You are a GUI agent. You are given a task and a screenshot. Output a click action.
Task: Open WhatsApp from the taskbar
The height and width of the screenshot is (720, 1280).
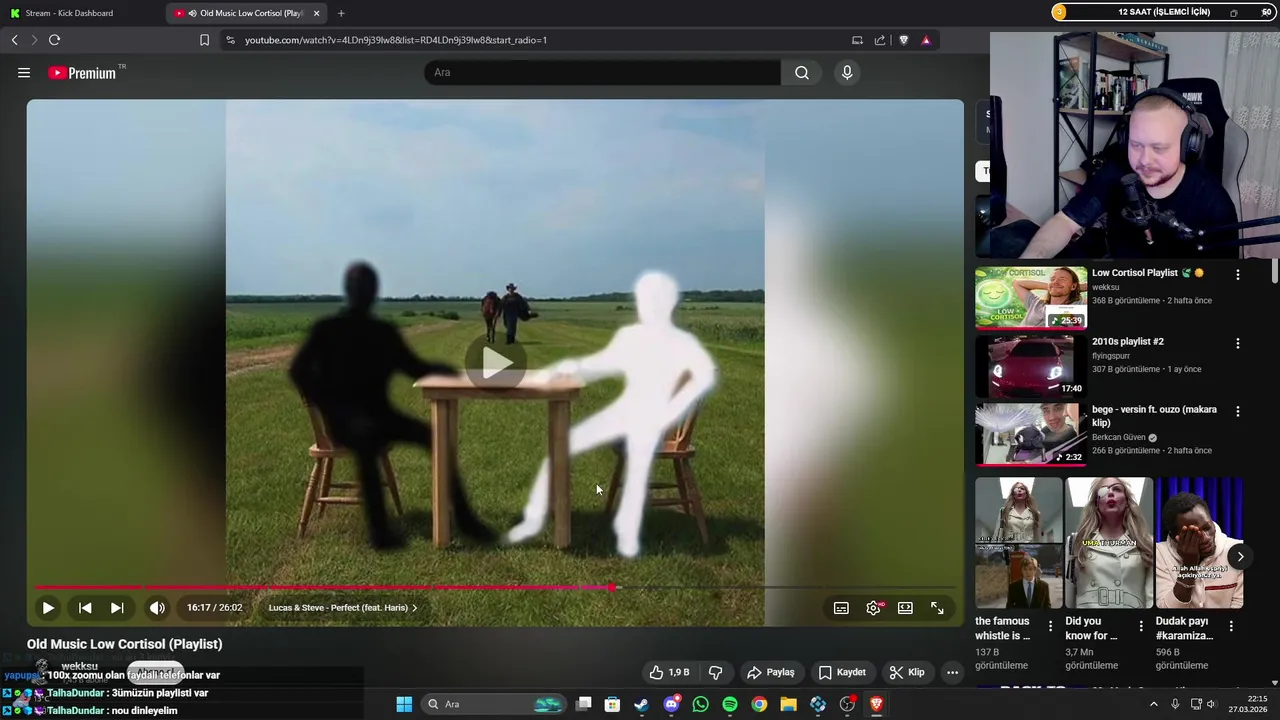700,704
